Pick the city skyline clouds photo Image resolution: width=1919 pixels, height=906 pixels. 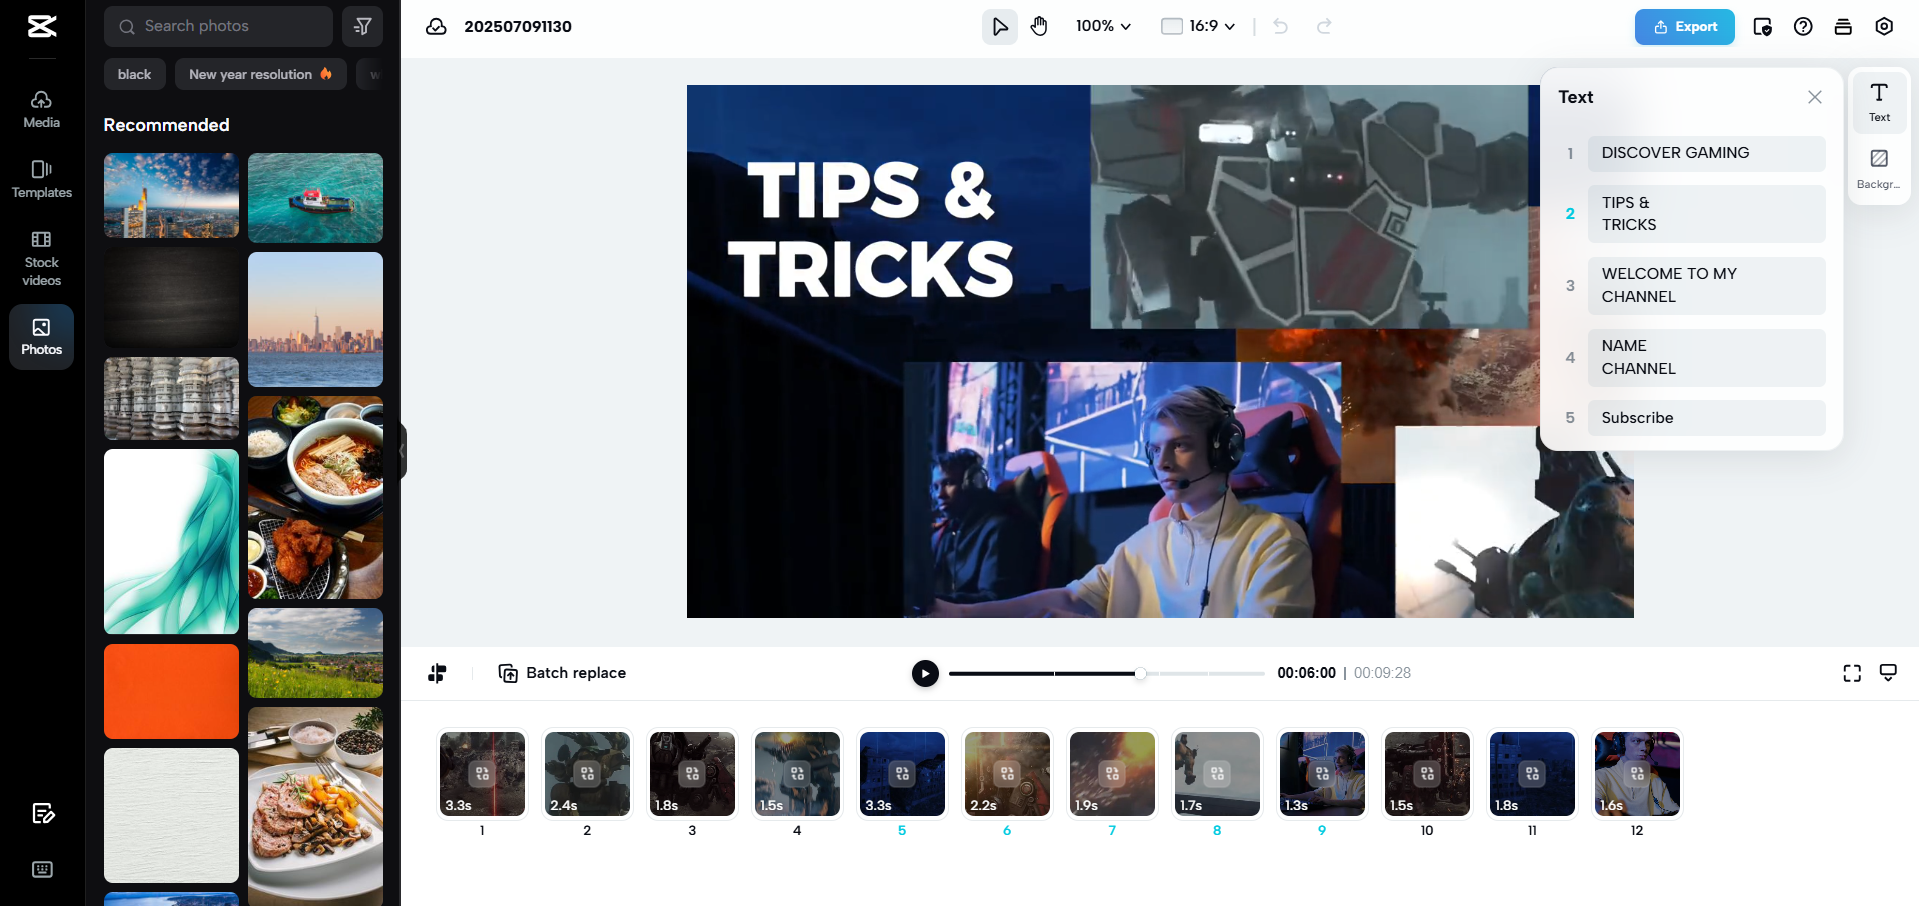click(171, 195)
